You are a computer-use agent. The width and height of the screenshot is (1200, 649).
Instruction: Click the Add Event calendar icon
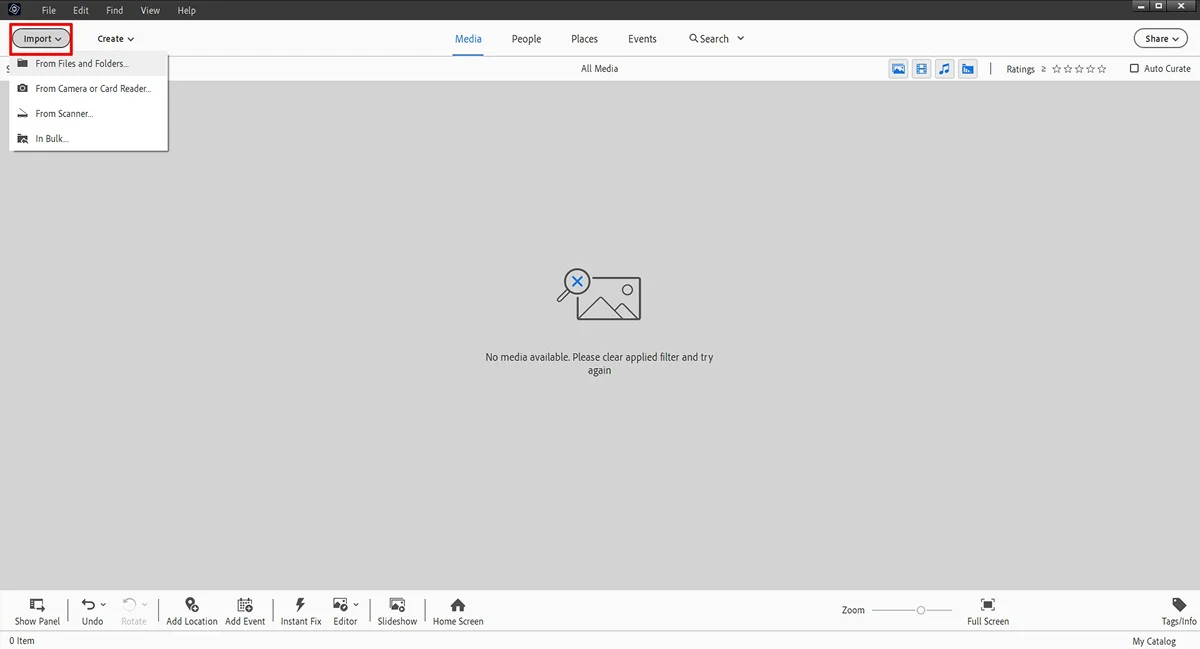click(x=245, y=606)
